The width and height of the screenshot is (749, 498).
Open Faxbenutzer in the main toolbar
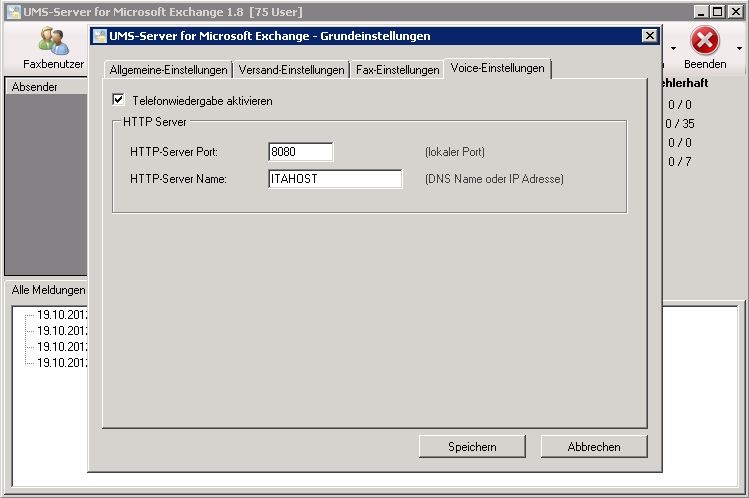(53, 48)
